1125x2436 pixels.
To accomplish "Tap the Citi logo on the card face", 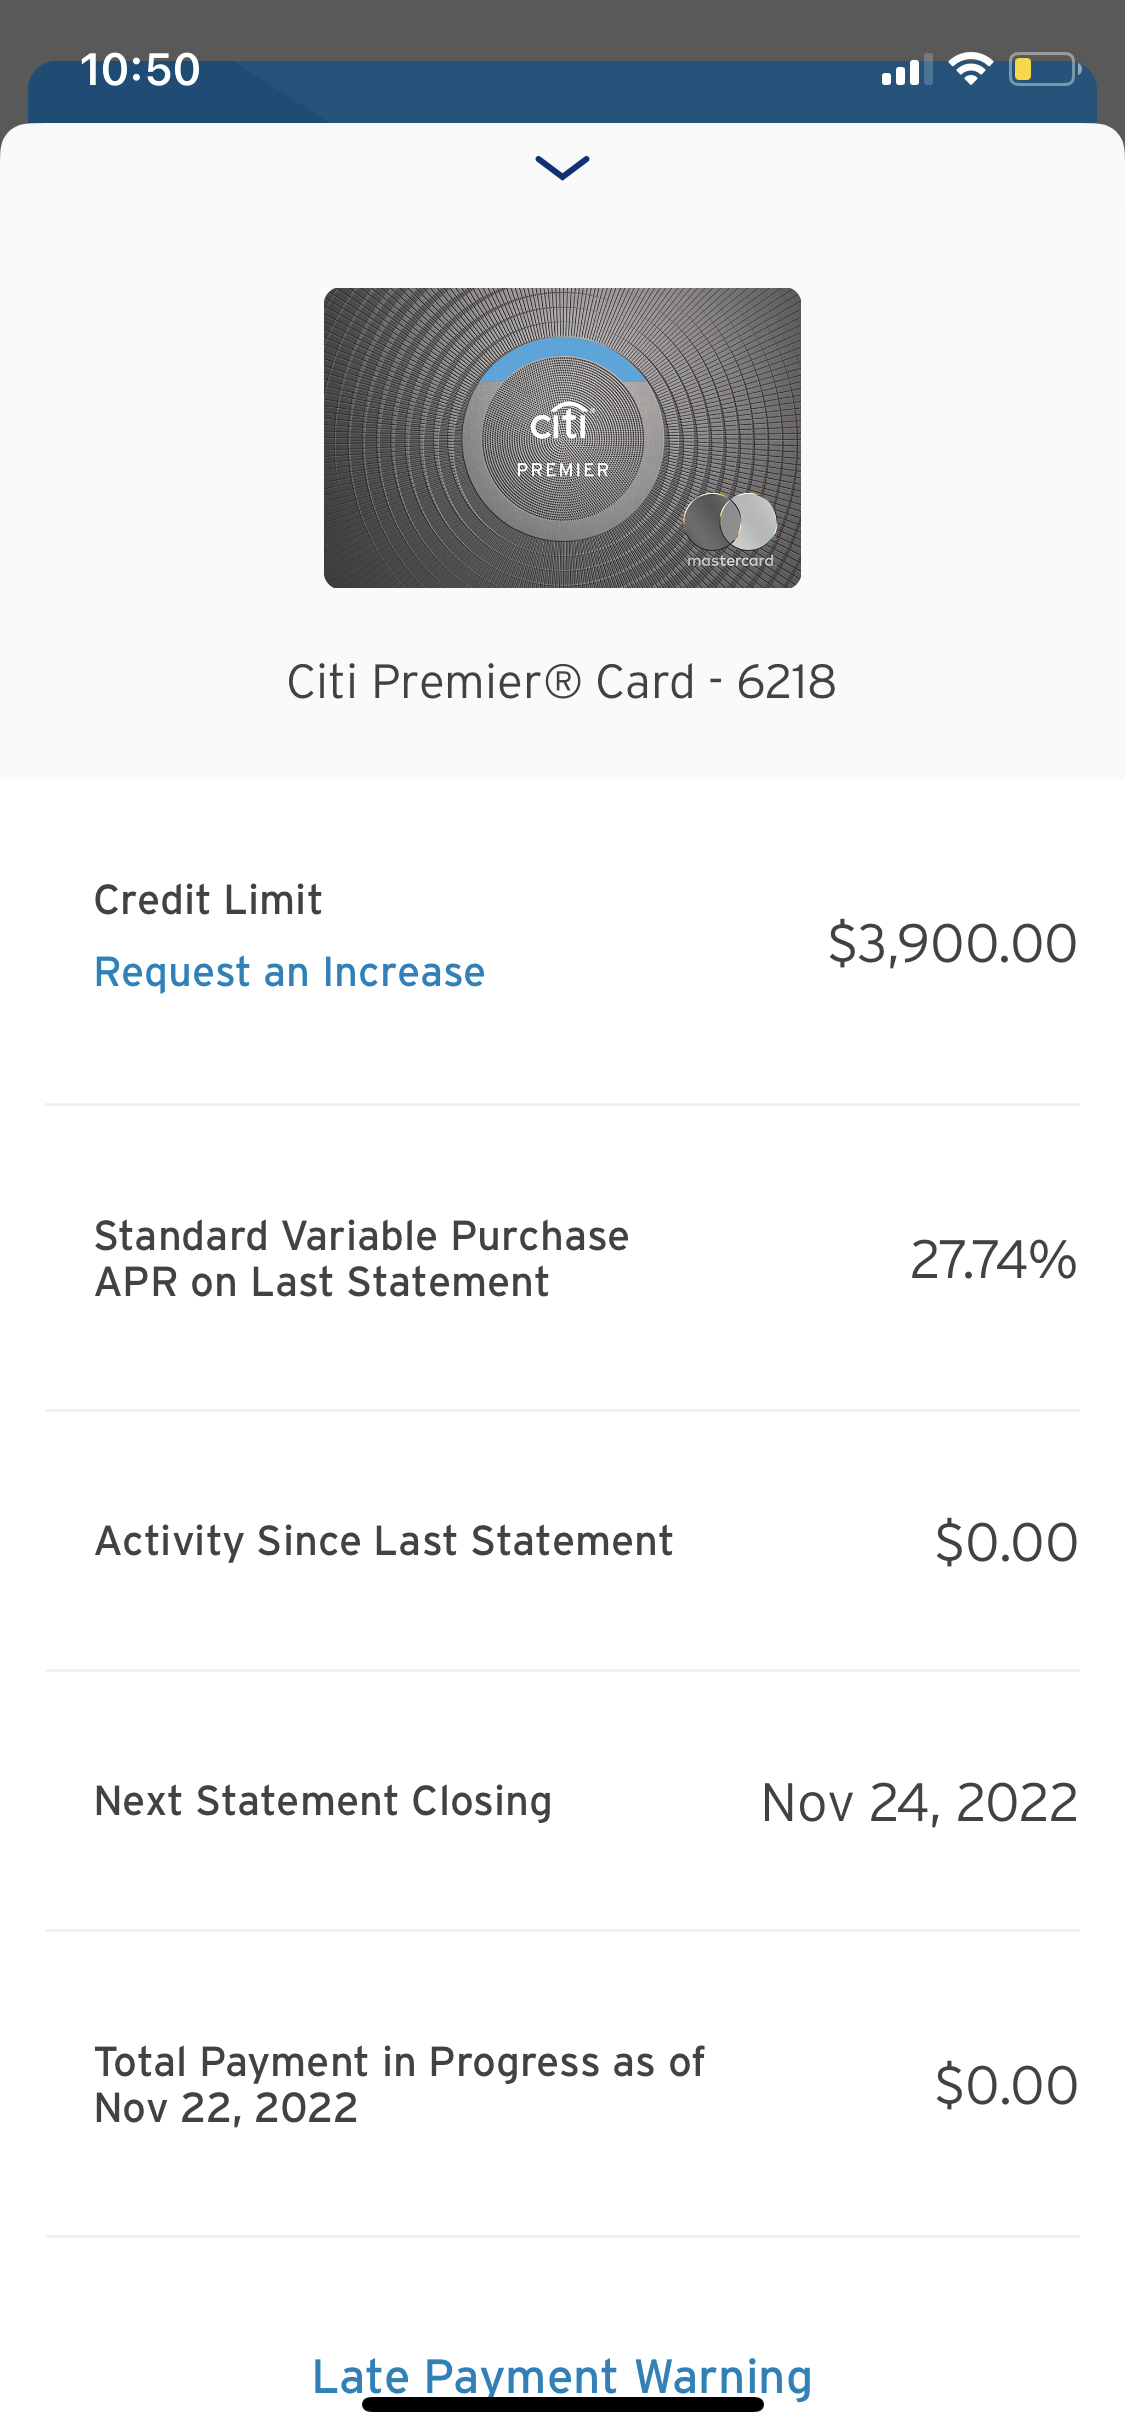I will click(562, 424).
